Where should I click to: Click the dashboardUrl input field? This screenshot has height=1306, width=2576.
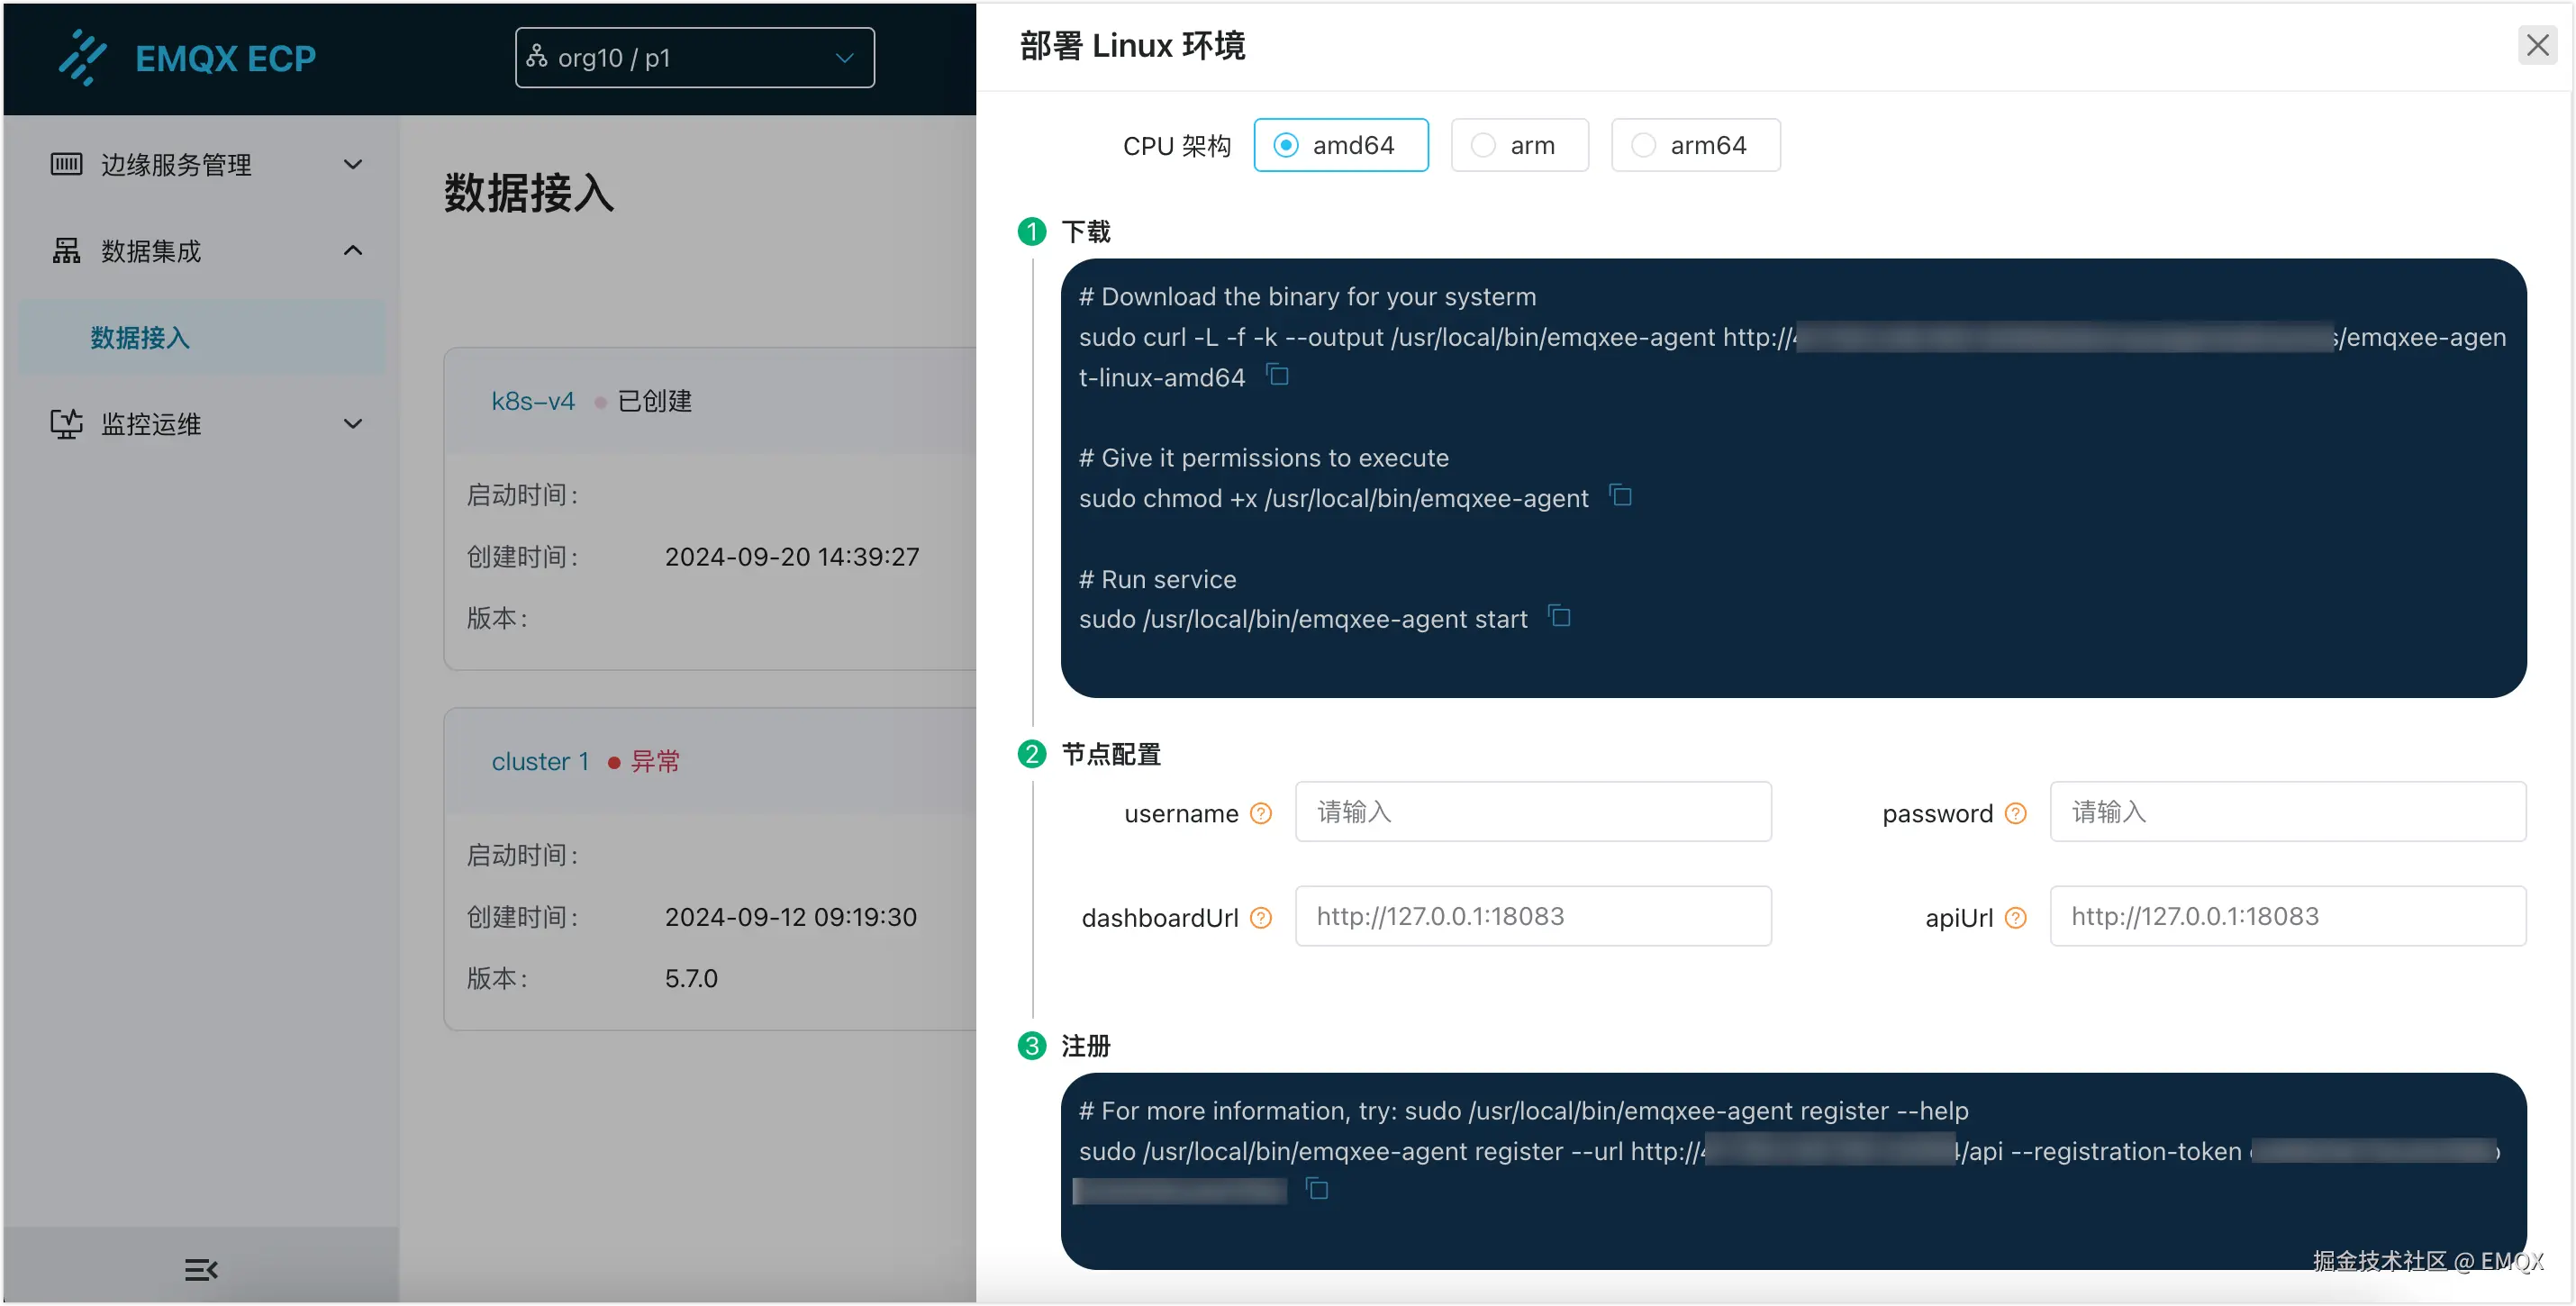(x=1532, y=916)
